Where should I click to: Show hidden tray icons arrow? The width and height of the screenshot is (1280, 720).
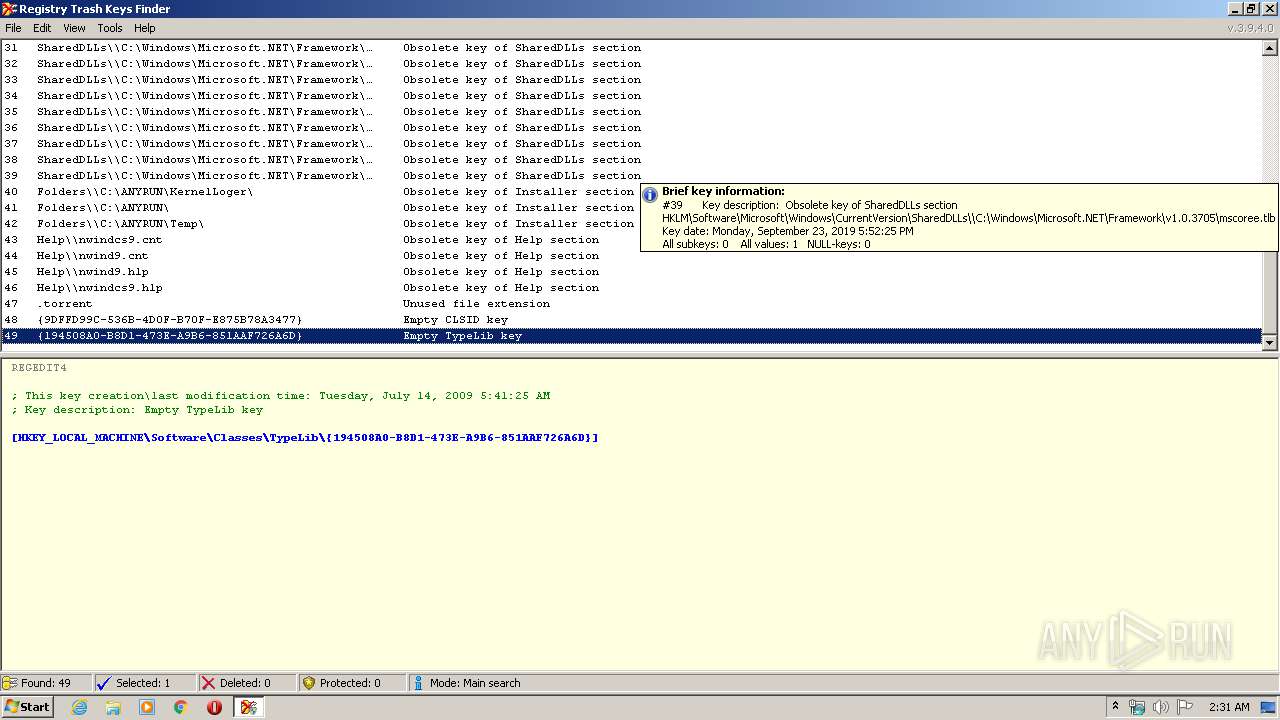pyautogui.click(x=1116, y=707)
